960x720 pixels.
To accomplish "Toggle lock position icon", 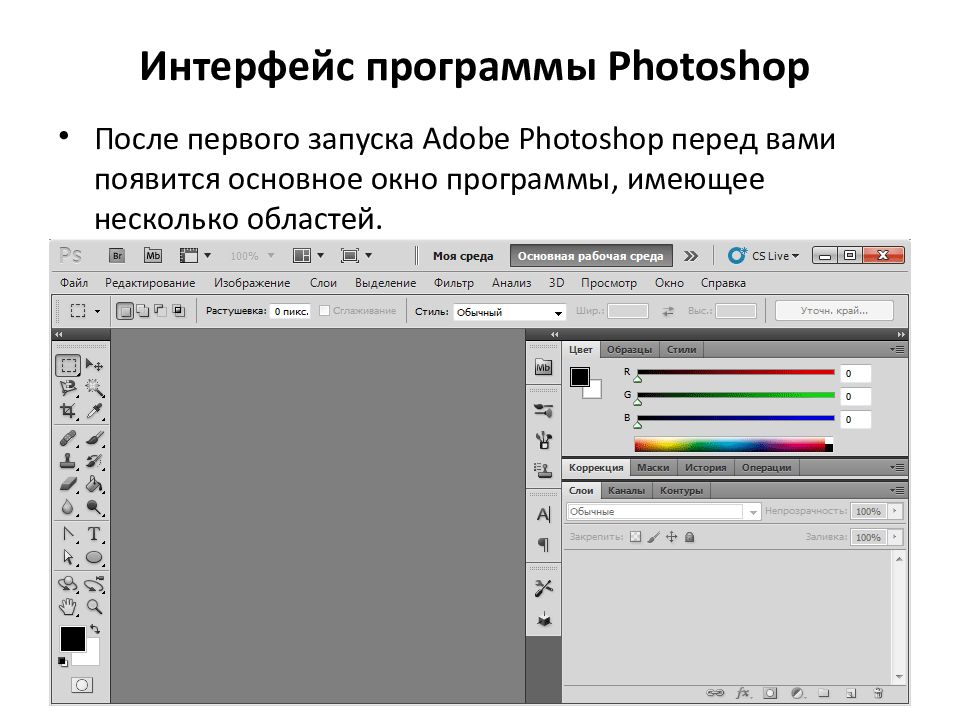I will [672, 537].
